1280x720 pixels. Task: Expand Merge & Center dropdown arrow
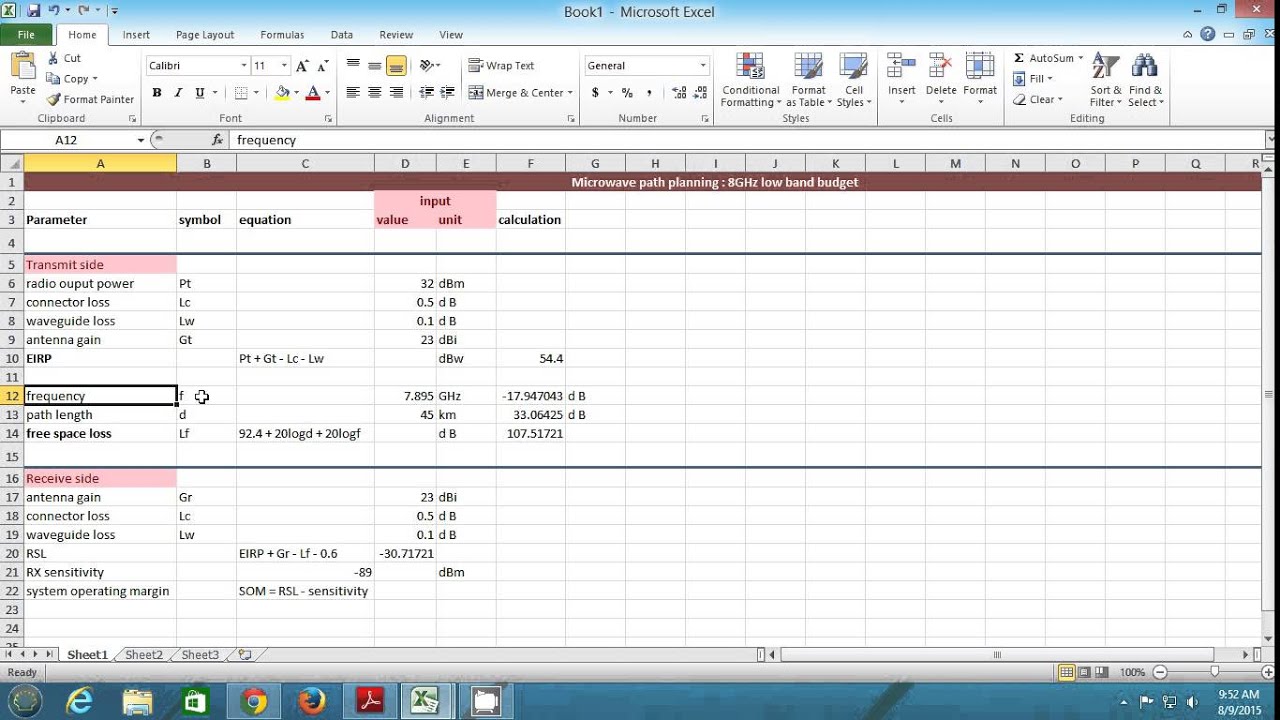pos(570,93)
